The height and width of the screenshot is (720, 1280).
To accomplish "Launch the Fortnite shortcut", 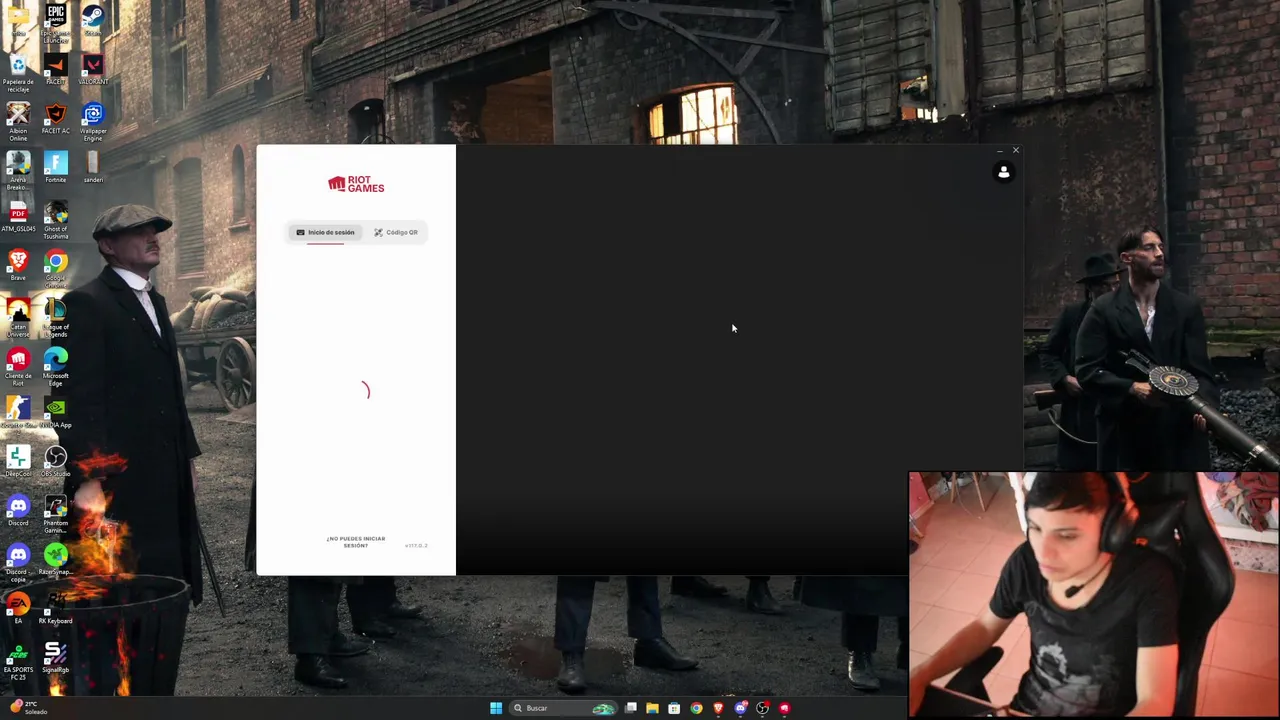I will tap(56, 167).
